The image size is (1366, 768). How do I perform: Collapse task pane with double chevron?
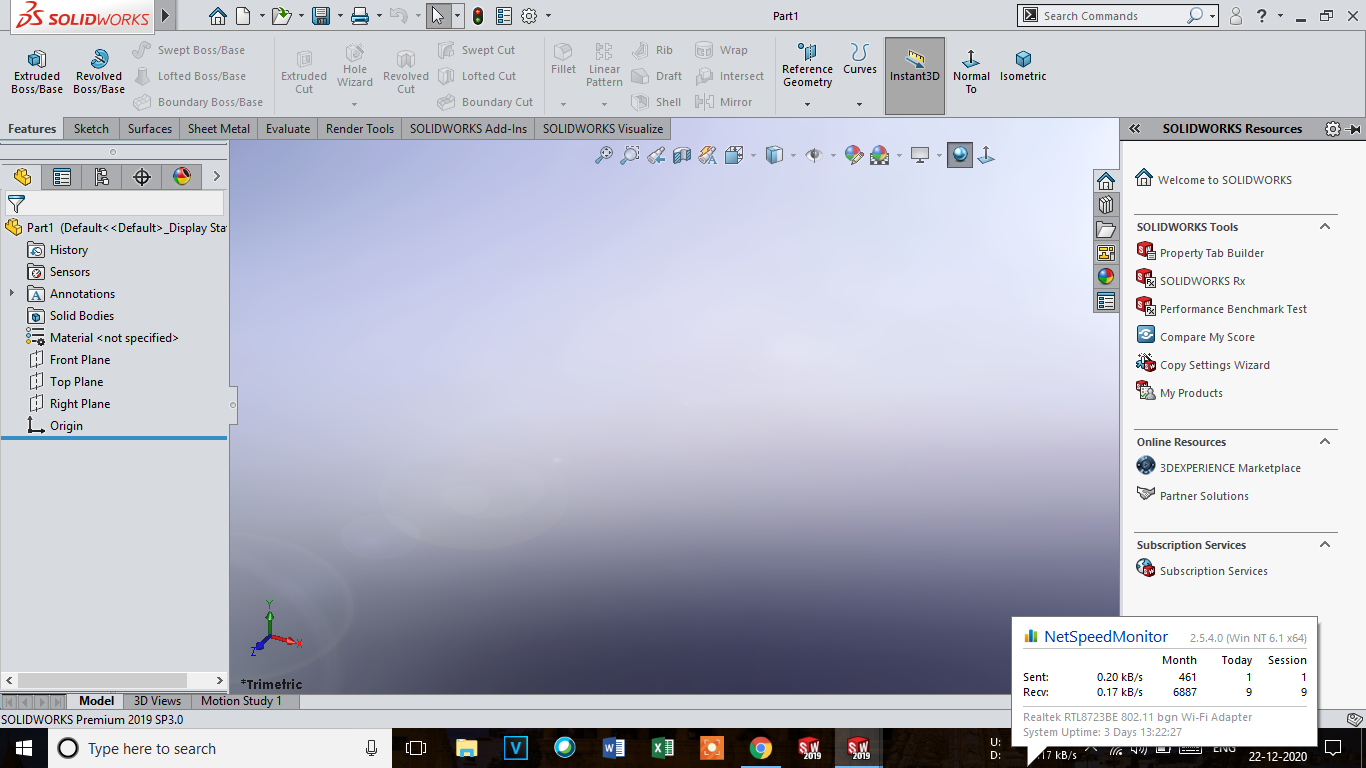1135,129
